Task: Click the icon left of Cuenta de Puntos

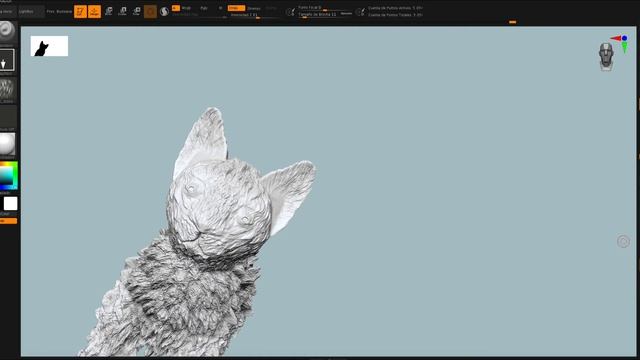Action: tap(360, 12)
